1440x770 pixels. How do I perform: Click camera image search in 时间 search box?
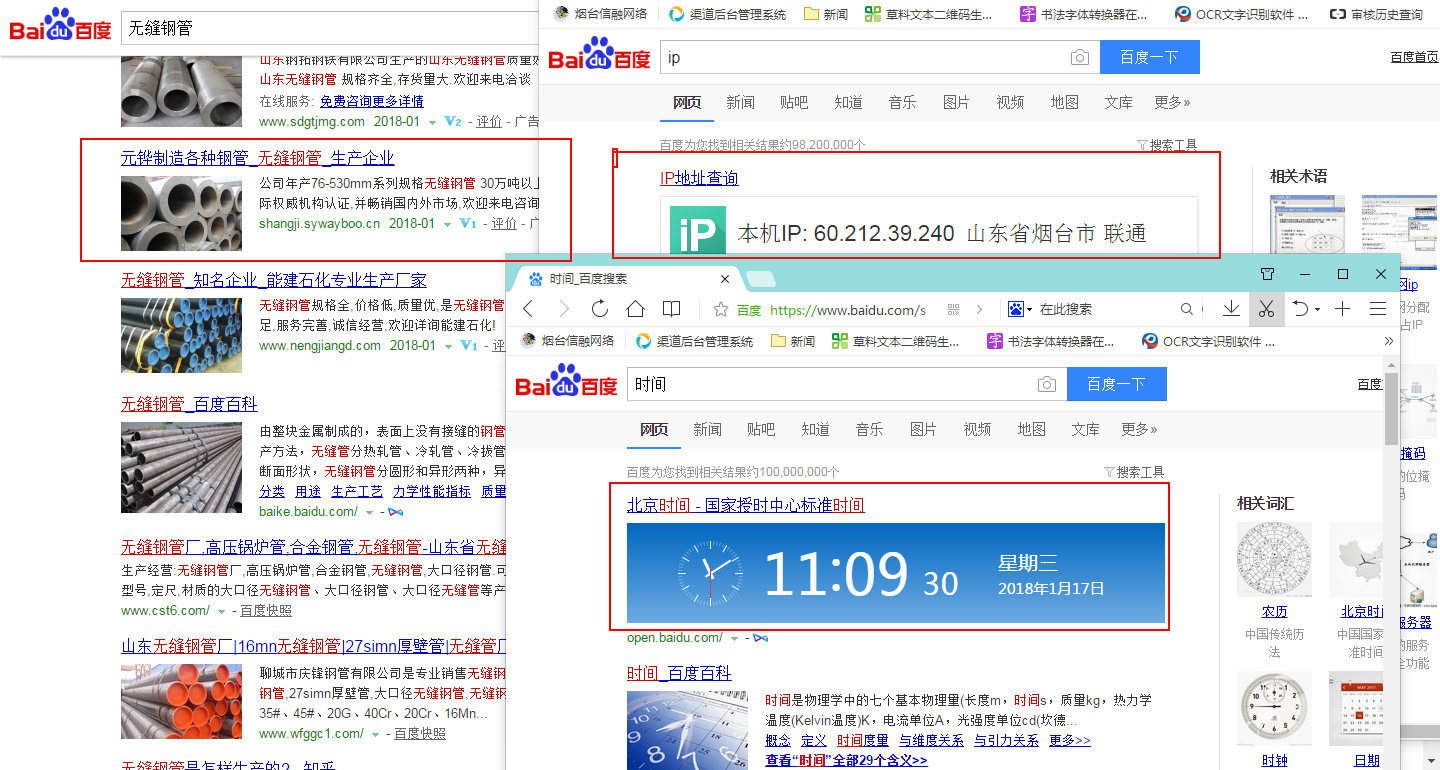coord(1046,385)
